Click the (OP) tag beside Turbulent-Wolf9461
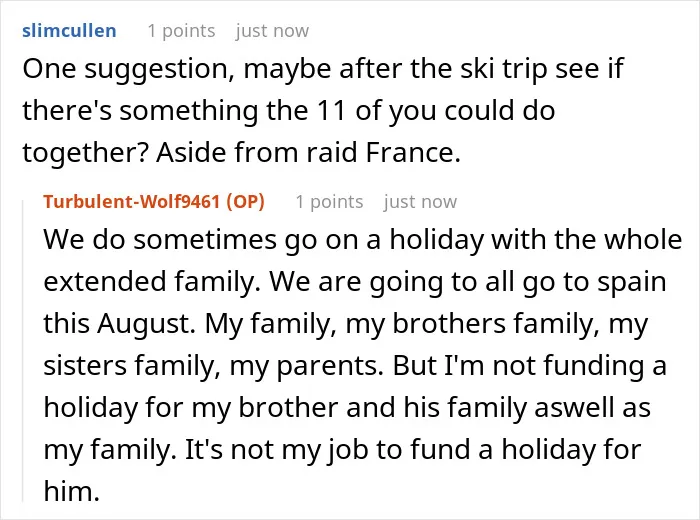Image resolution: width=700 pixels, height=520 pixels. click(246, 202)
